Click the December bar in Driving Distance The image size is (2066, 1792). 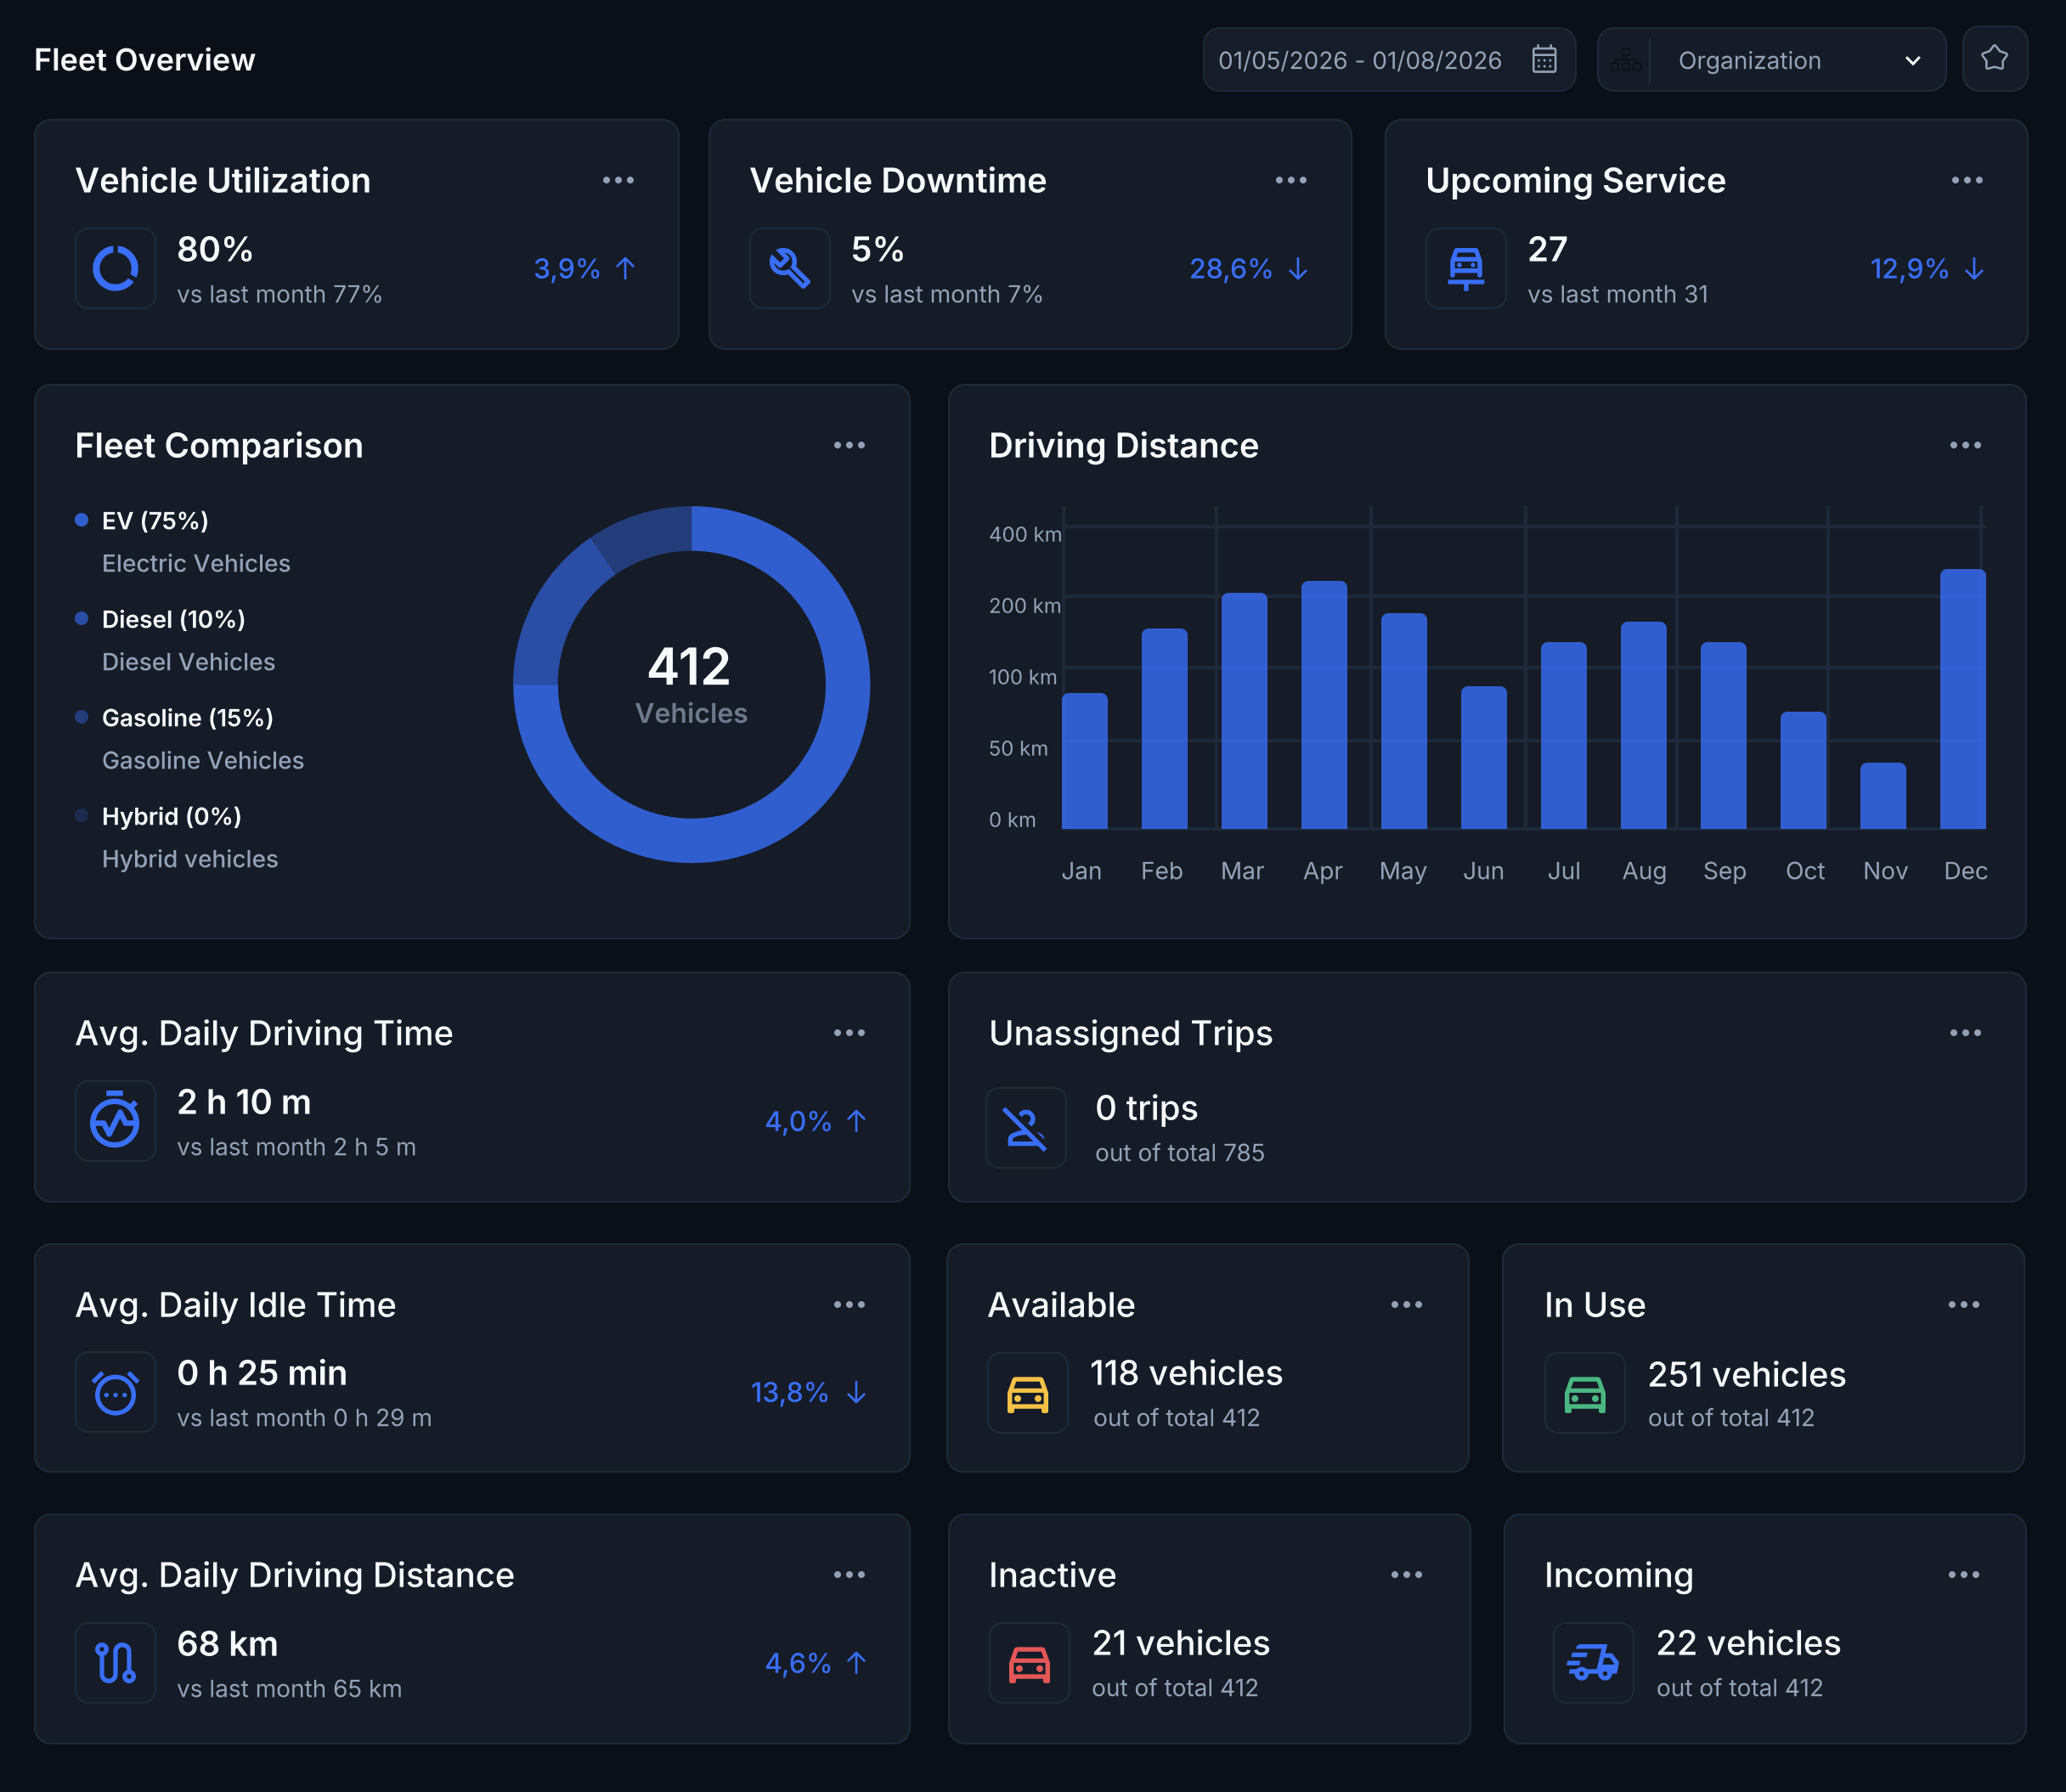[x=1962, y=699]
